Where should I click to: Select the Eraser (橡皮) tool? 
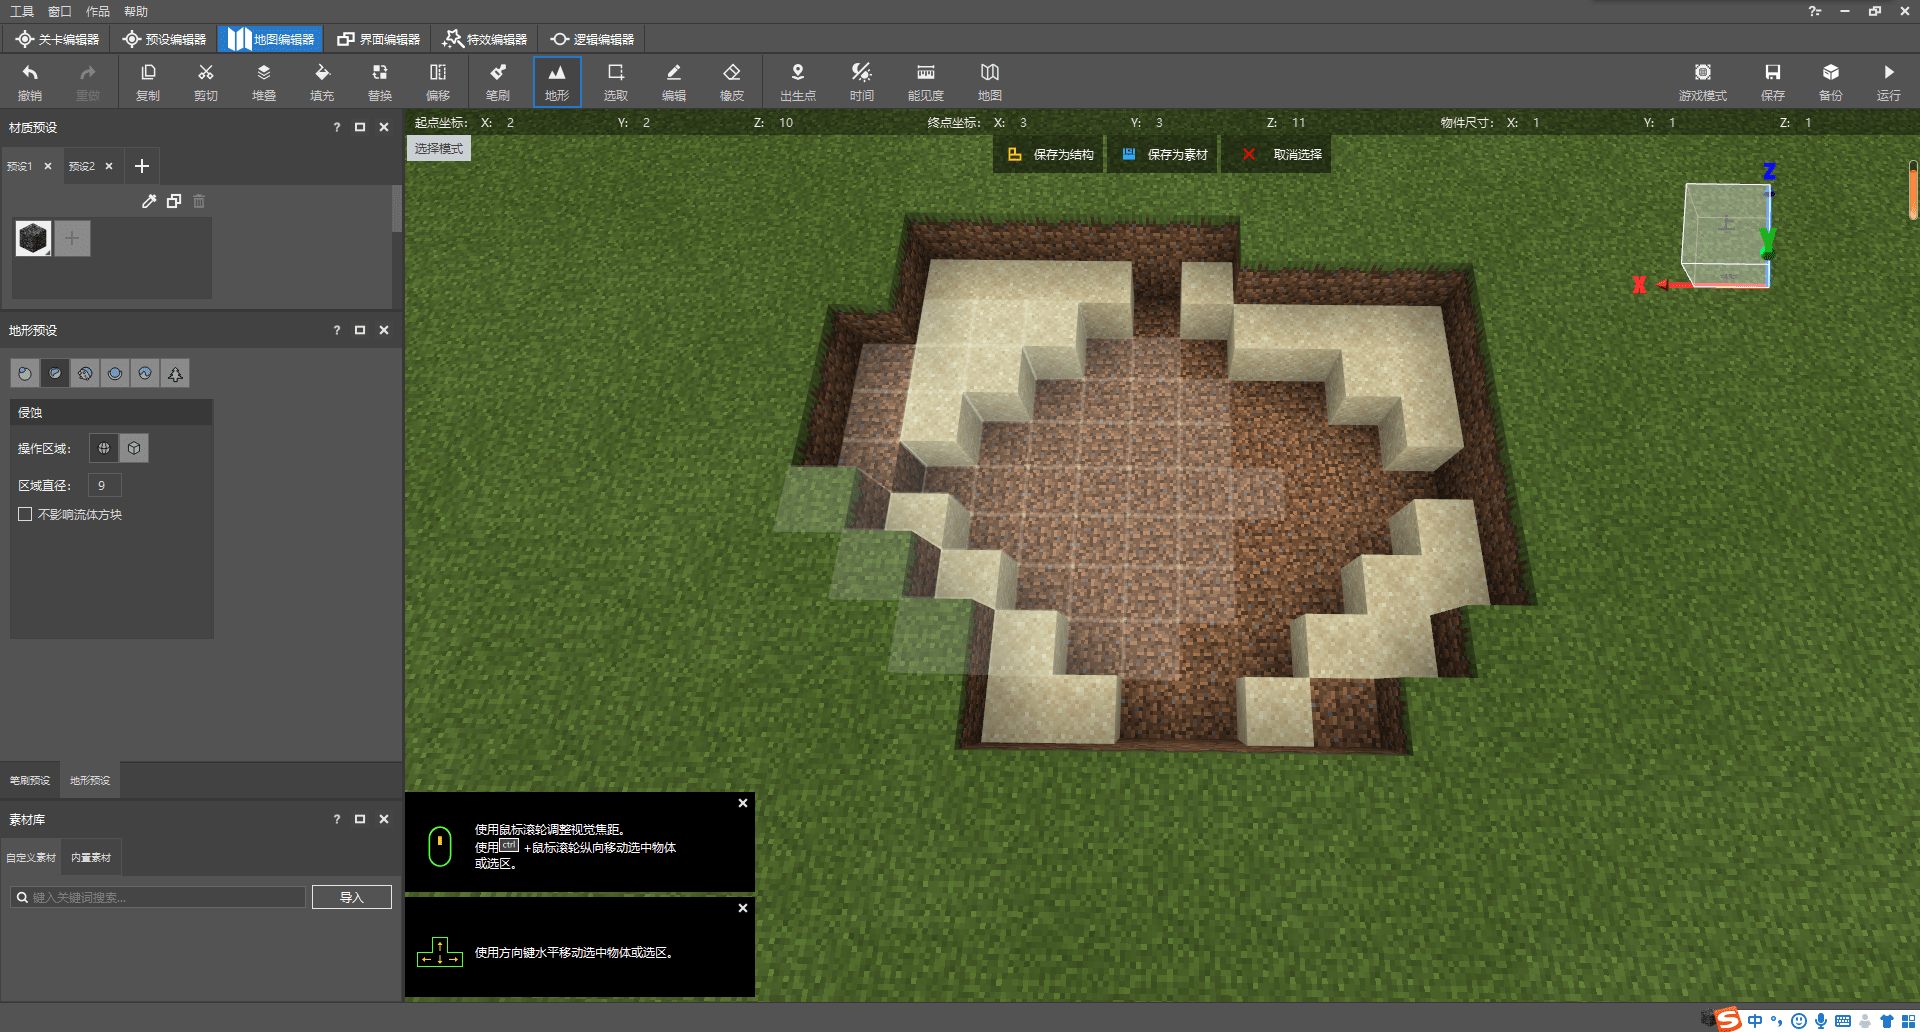pyautogui.click(x=732, y=82)
